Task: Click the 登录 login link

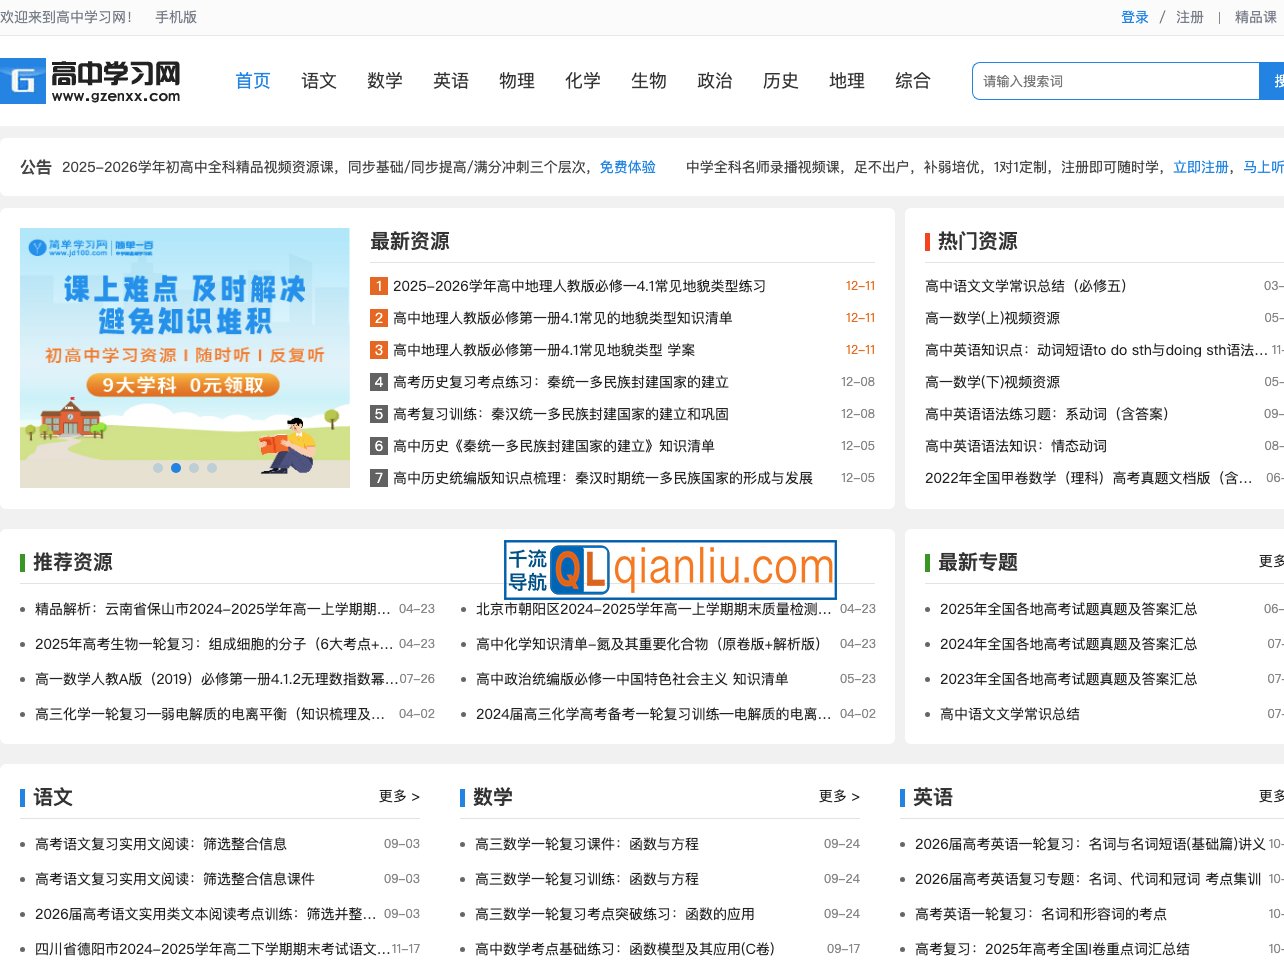Action: coord(1135,17)
